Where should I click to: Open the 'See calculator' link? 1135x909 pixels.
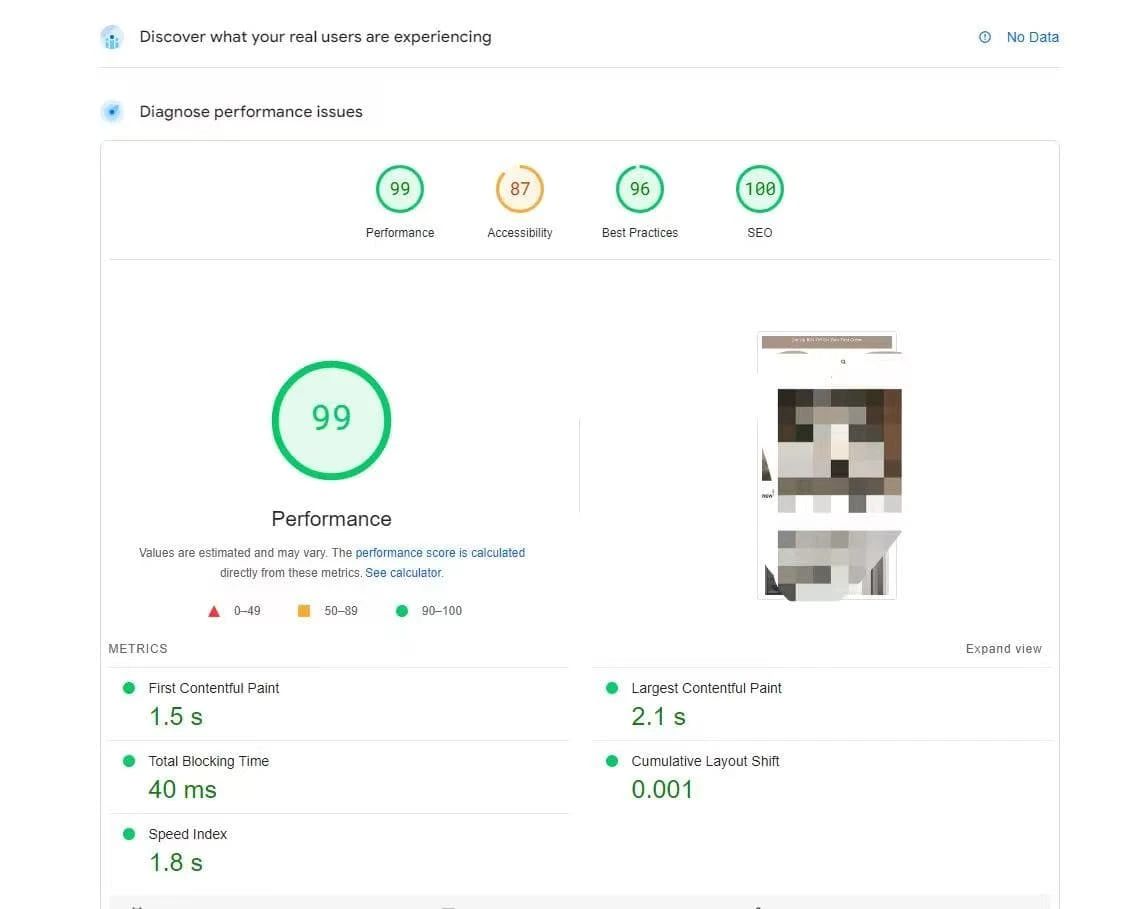pyautogui.click(x=402, y=573)
